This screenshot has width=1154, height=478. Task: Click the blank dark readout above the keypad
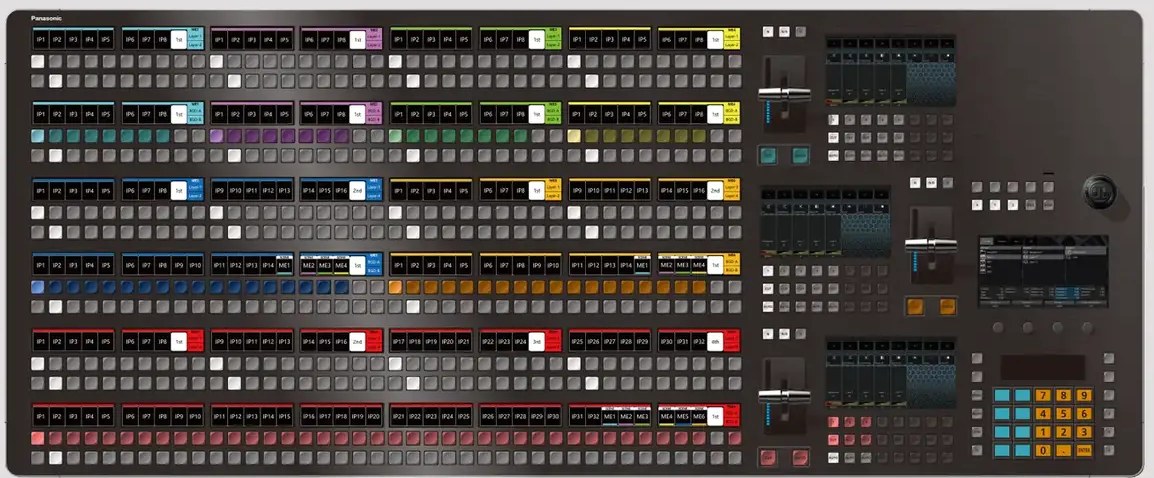coord(1042,368)
